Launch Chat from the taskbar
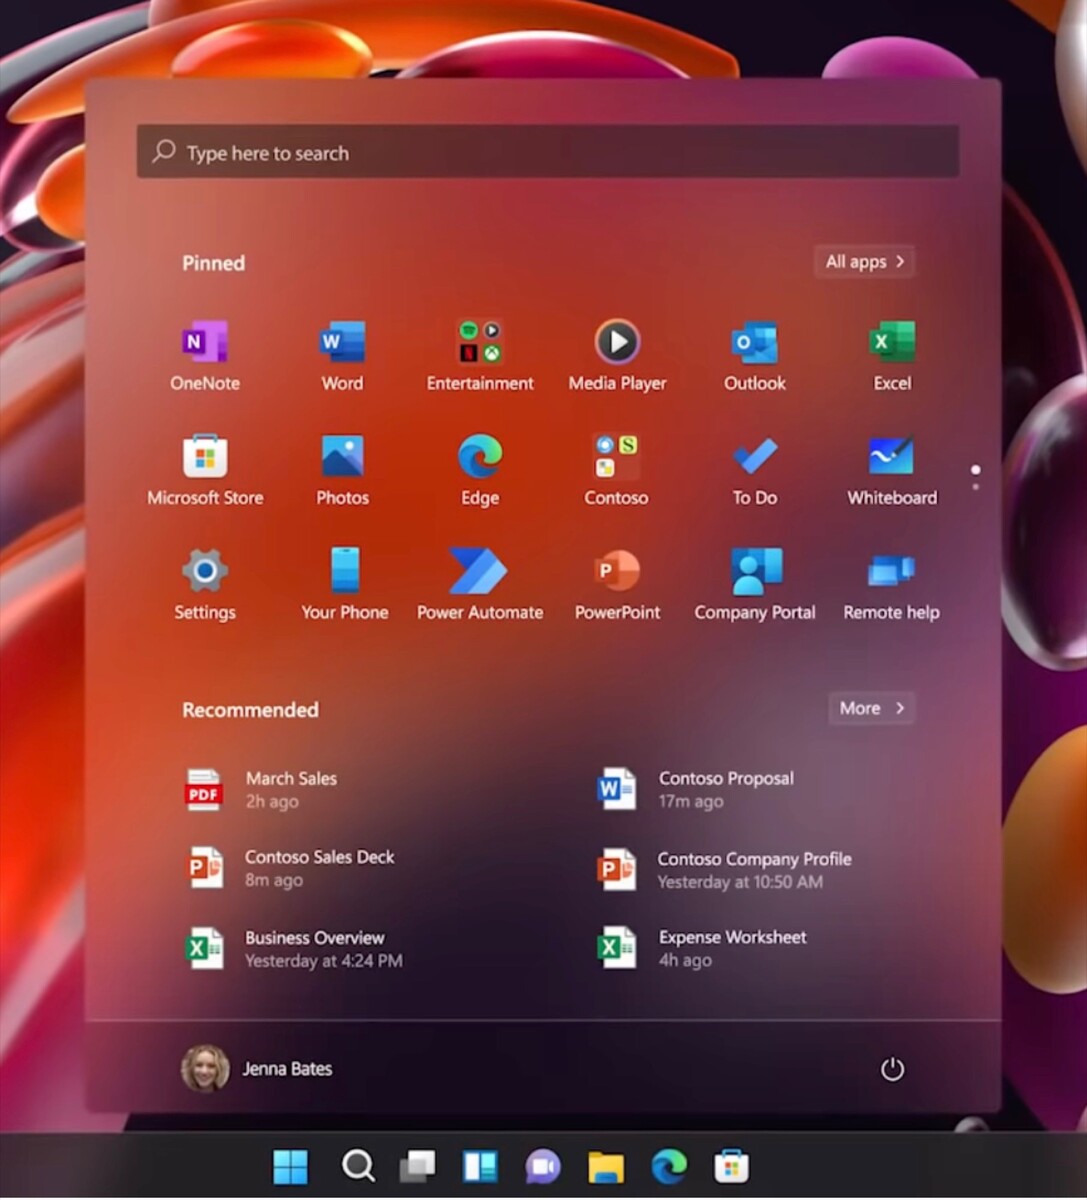Screen dimensions: 1087x1200 coord(543,1166)
